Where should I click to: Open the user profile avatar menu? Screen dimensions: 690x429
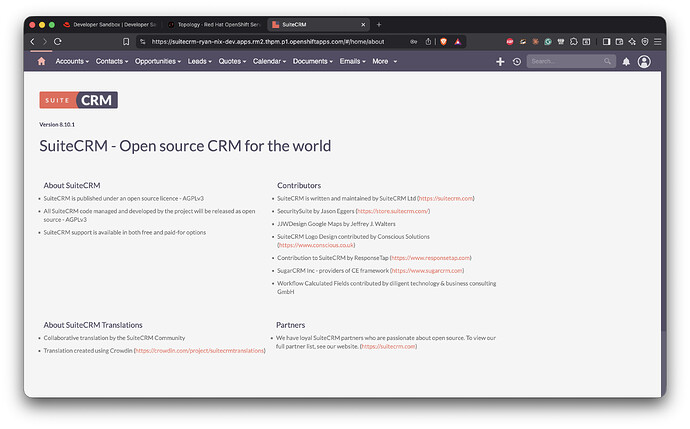(x=644, y=62)
